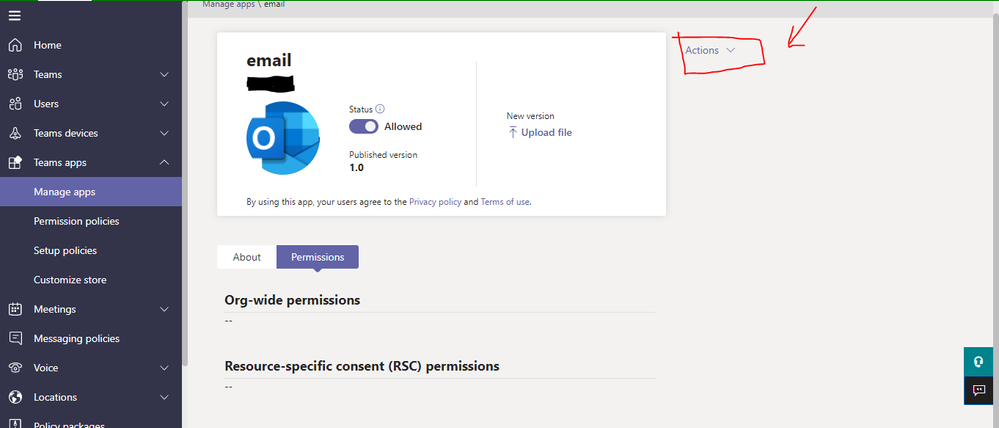Expand the Teams devices chevron
The width and height of the screenshot is (999, 428).
[x=164, y=133]
